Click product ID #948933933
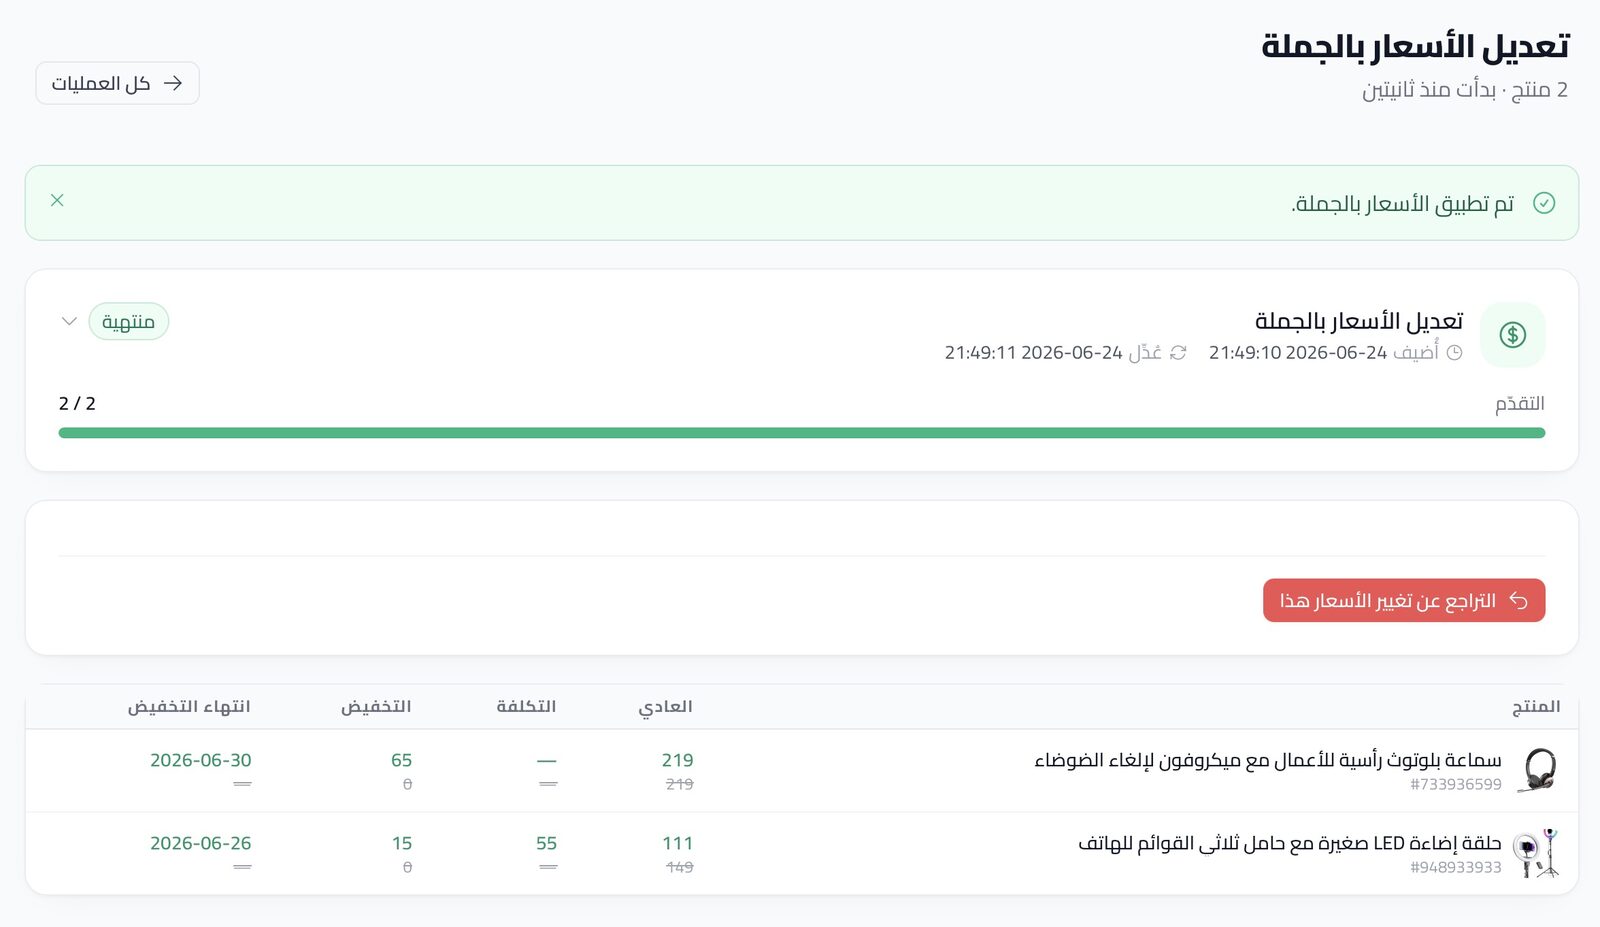1600x927 pixels. coord(1456,867)
